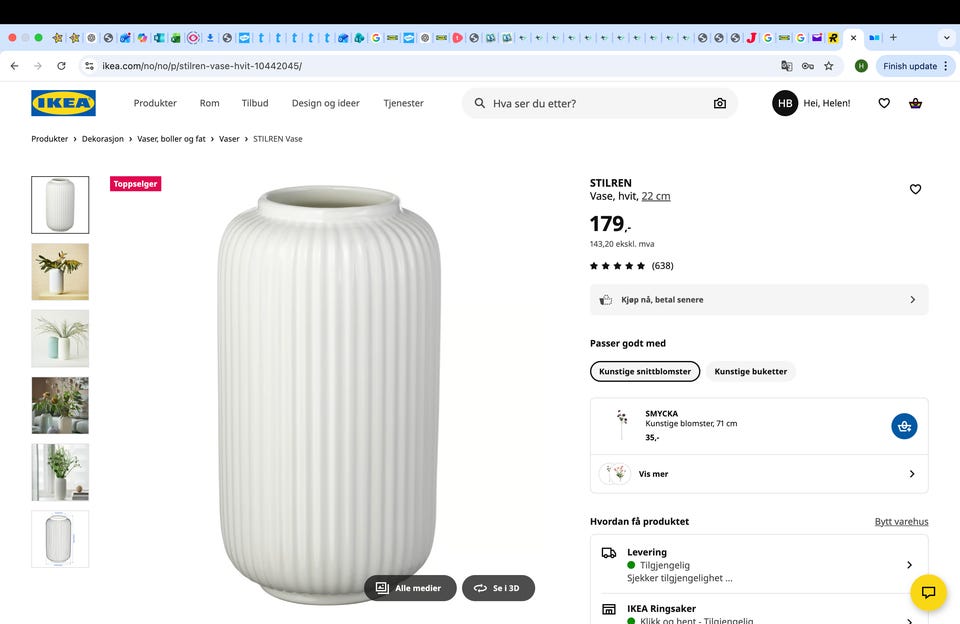The height and width of the screenshot is (624, 960).
Task: Click the 22 cm size link
Action: [x=656, y=196]
